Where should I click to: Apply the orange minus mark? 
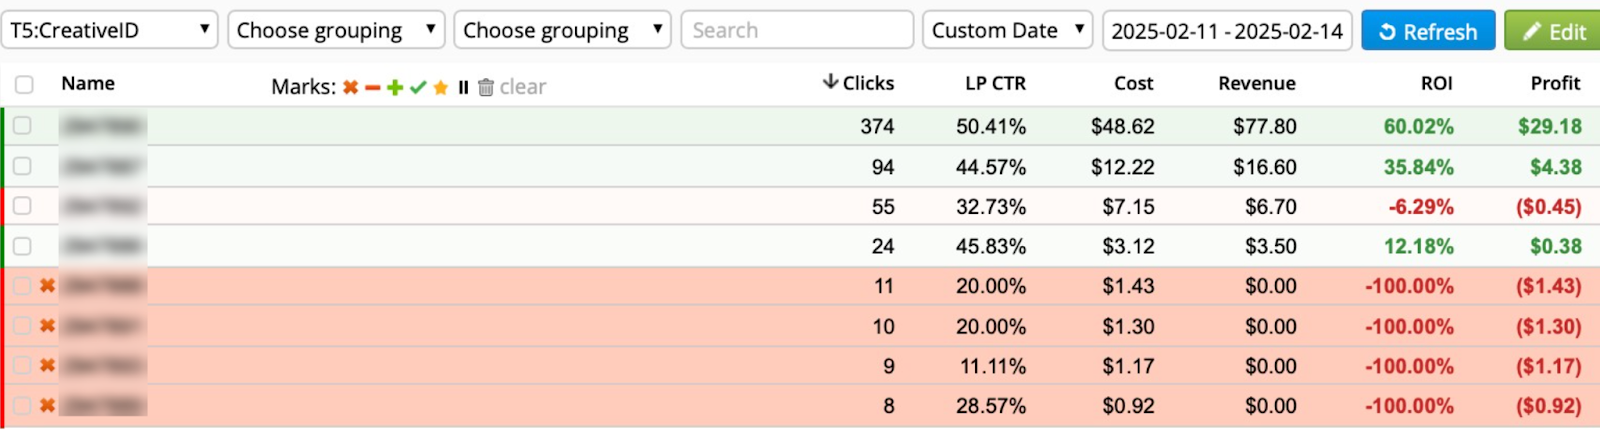pyautogui.click(x=372, y=88)
